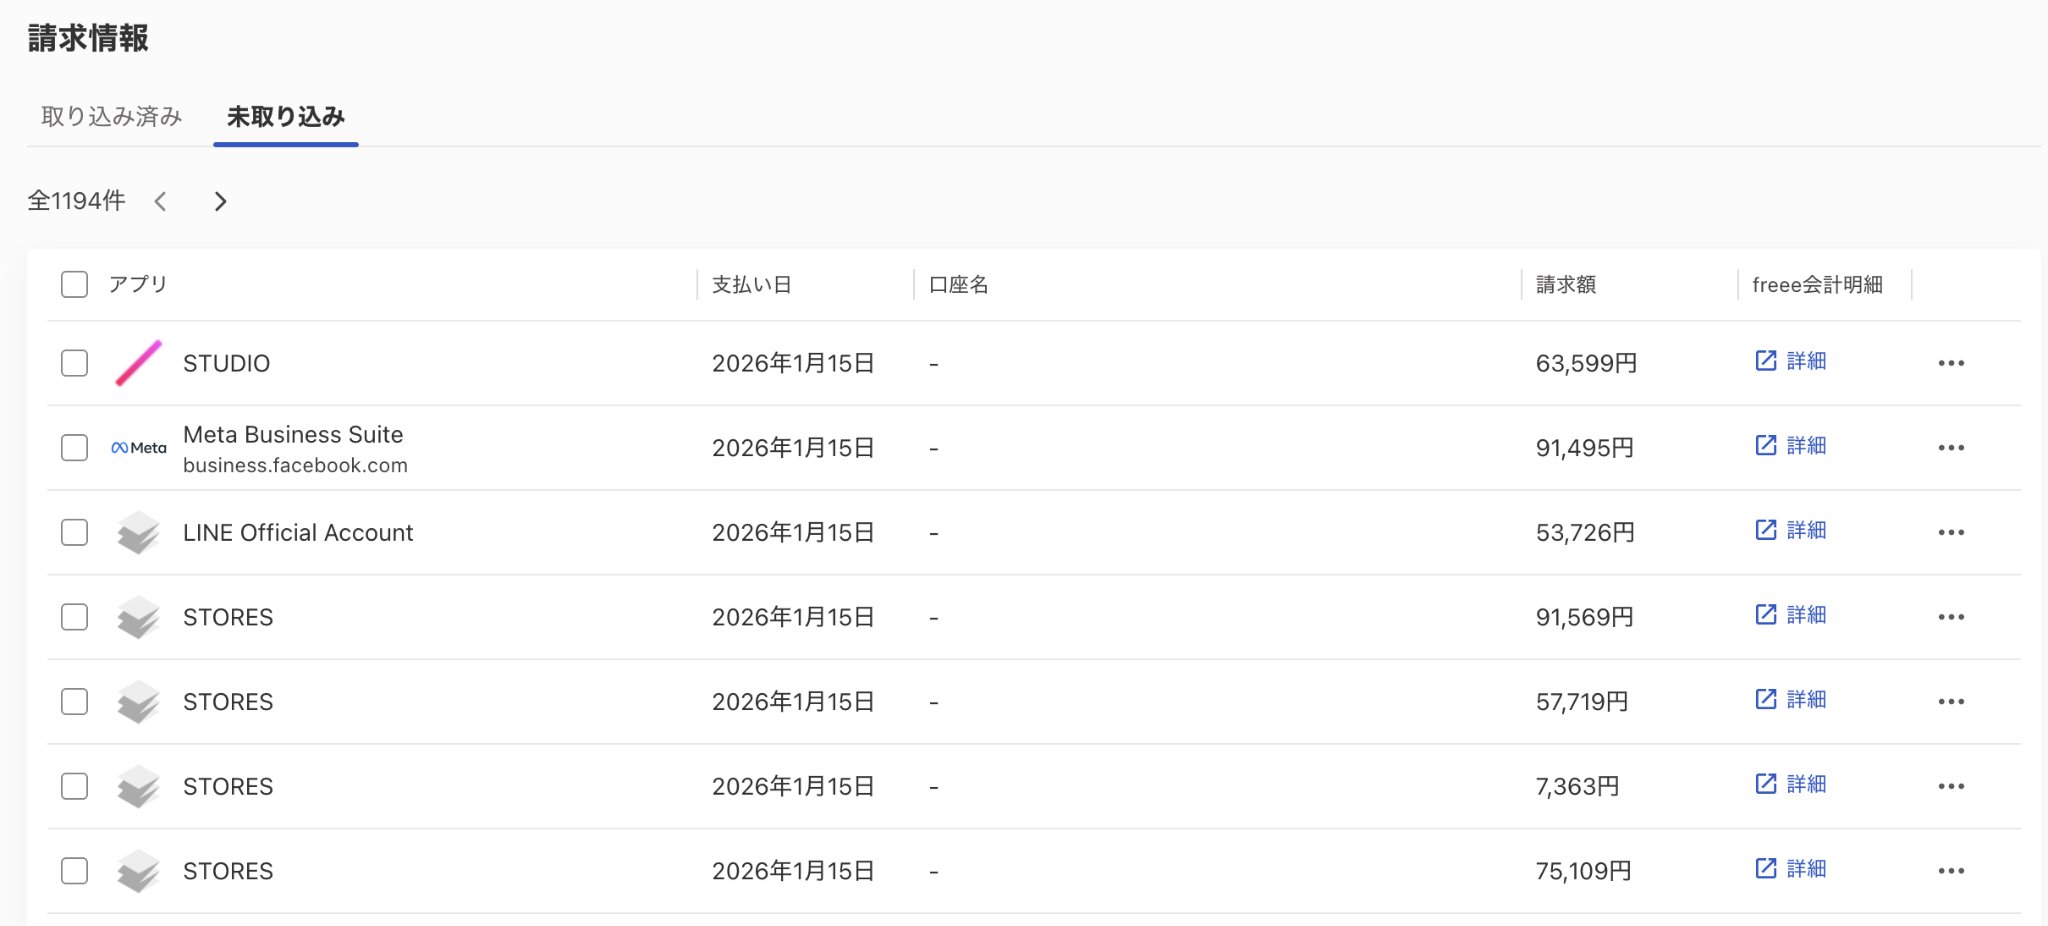The height and width of the screenshot is (926, 2048).
Task: Click the LINE Official Account placeholder icon
Action: coord(138,533)
